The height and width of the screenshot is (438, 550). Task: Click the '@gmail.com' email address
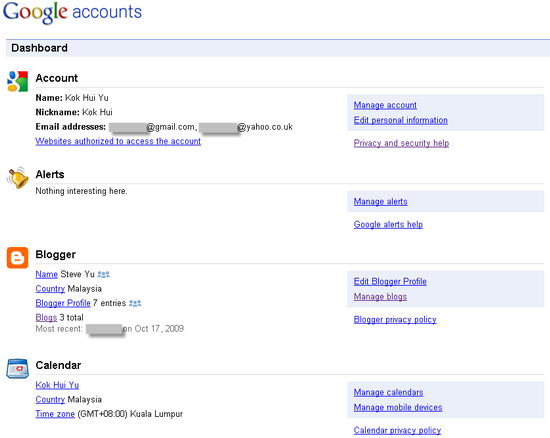(x=170, y=127)
